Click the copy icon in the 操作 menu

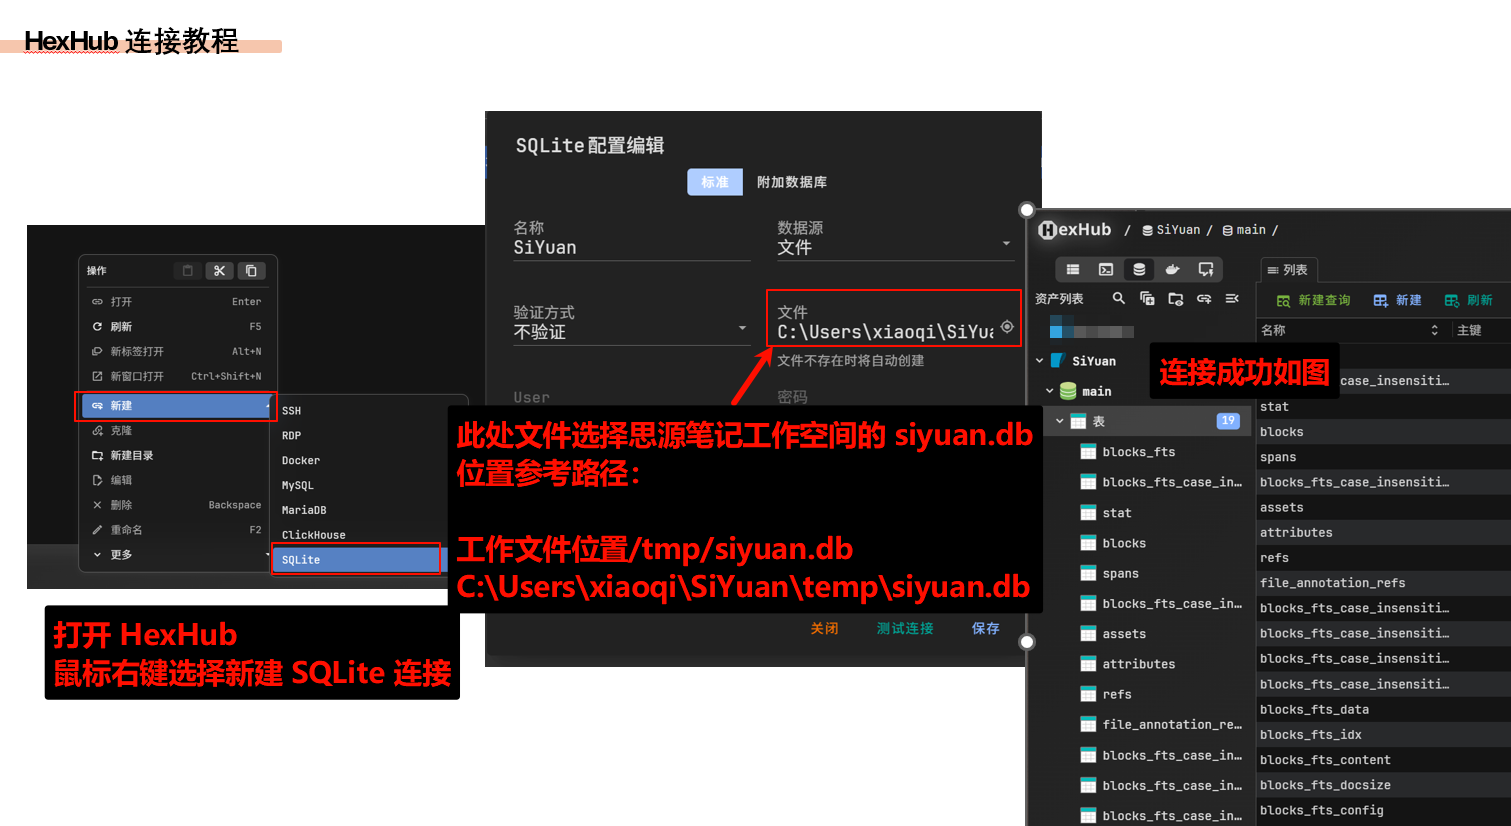(251, 270)
